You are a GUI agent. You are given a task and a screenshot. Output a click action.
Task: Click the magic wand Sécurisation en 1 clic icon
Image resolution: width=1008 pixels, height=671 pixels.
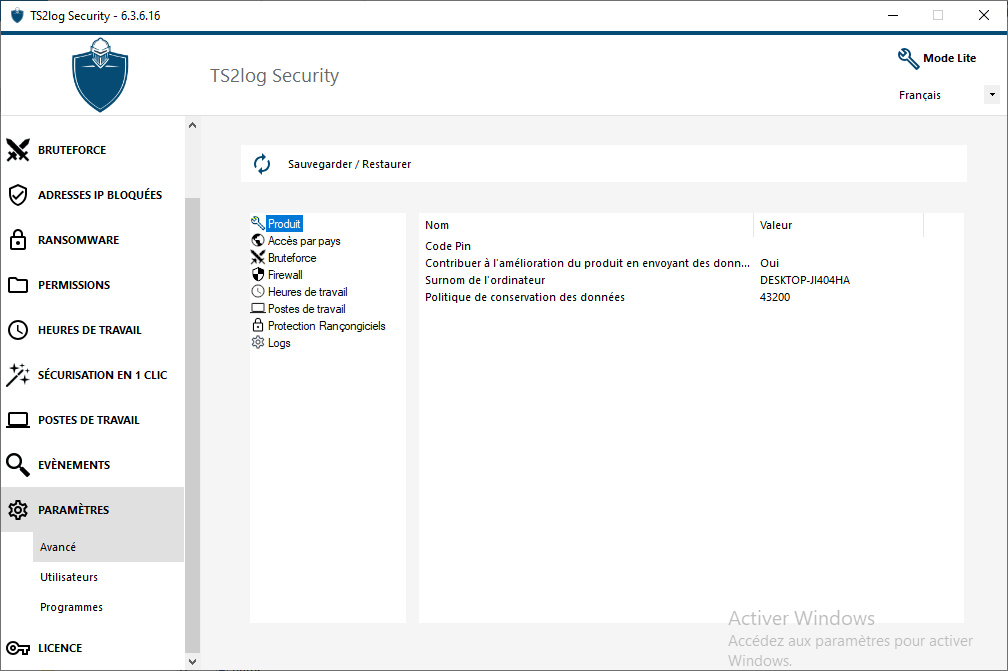[18, 375]
